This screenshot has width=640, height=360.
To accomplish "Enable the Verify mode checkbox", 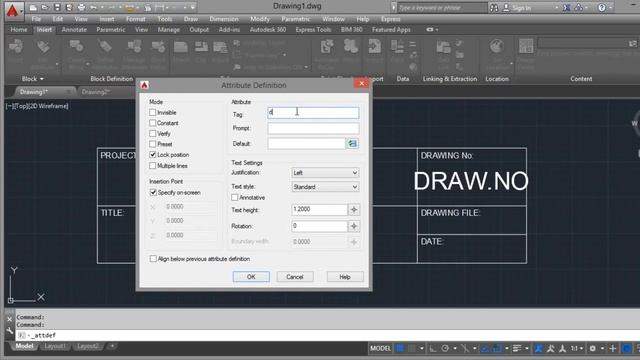I will [x=153, y=133].
